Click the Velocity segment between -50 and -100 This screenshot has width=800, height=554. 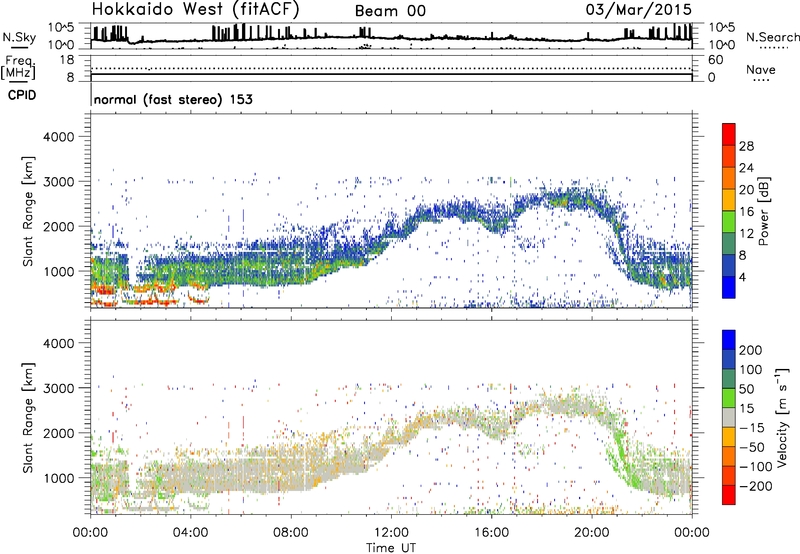(x=729, y=456)
